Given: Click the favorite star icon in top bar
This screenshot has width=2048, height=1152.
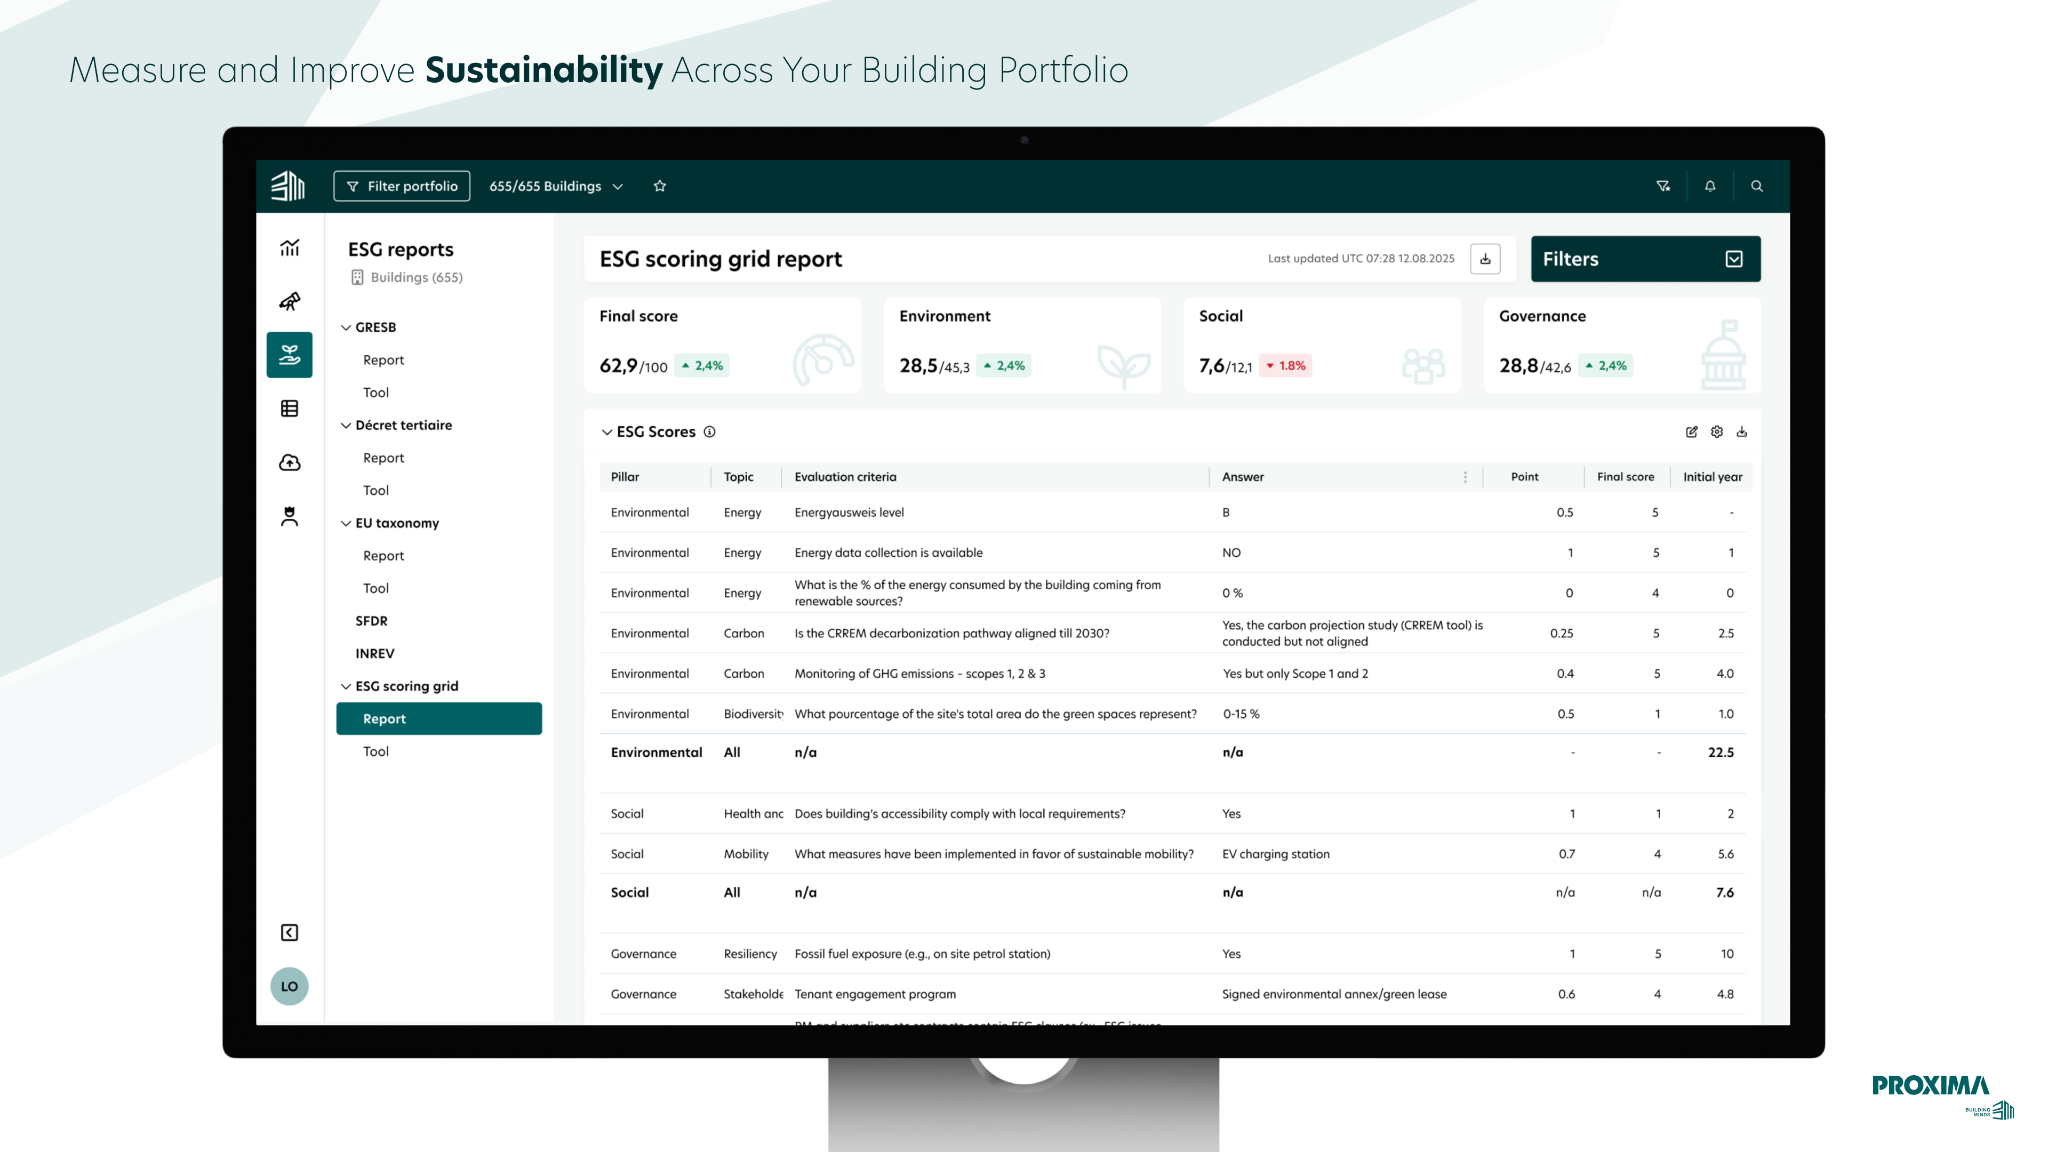Looking at the screenshot, I should 660,186.
